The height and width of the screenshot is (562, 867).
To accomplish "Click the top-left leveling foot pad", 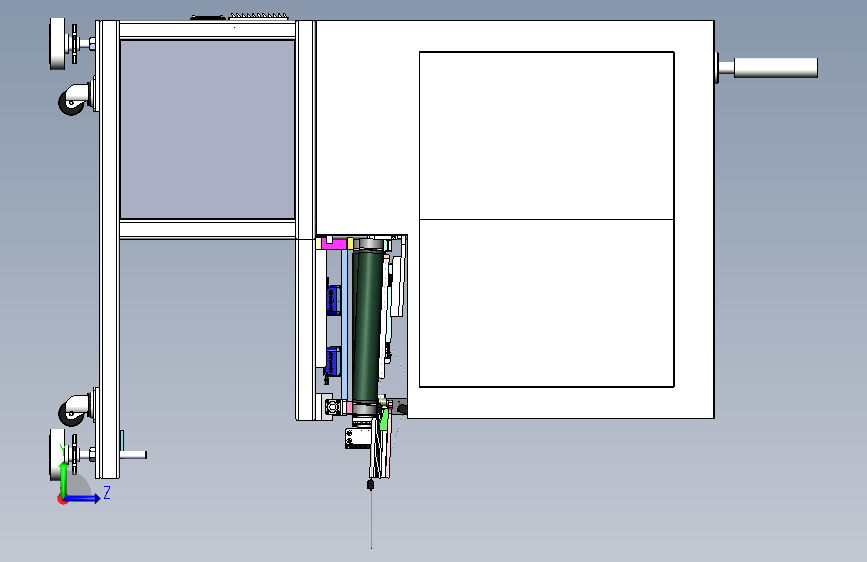I will pos(57,43).
